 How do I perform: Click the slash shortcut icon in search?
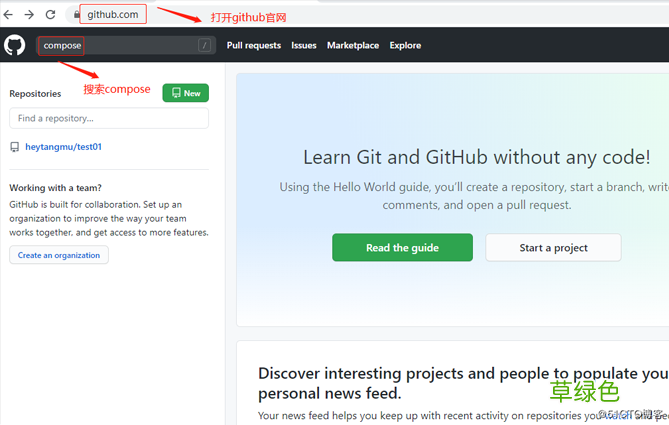[x=204, y=45]
